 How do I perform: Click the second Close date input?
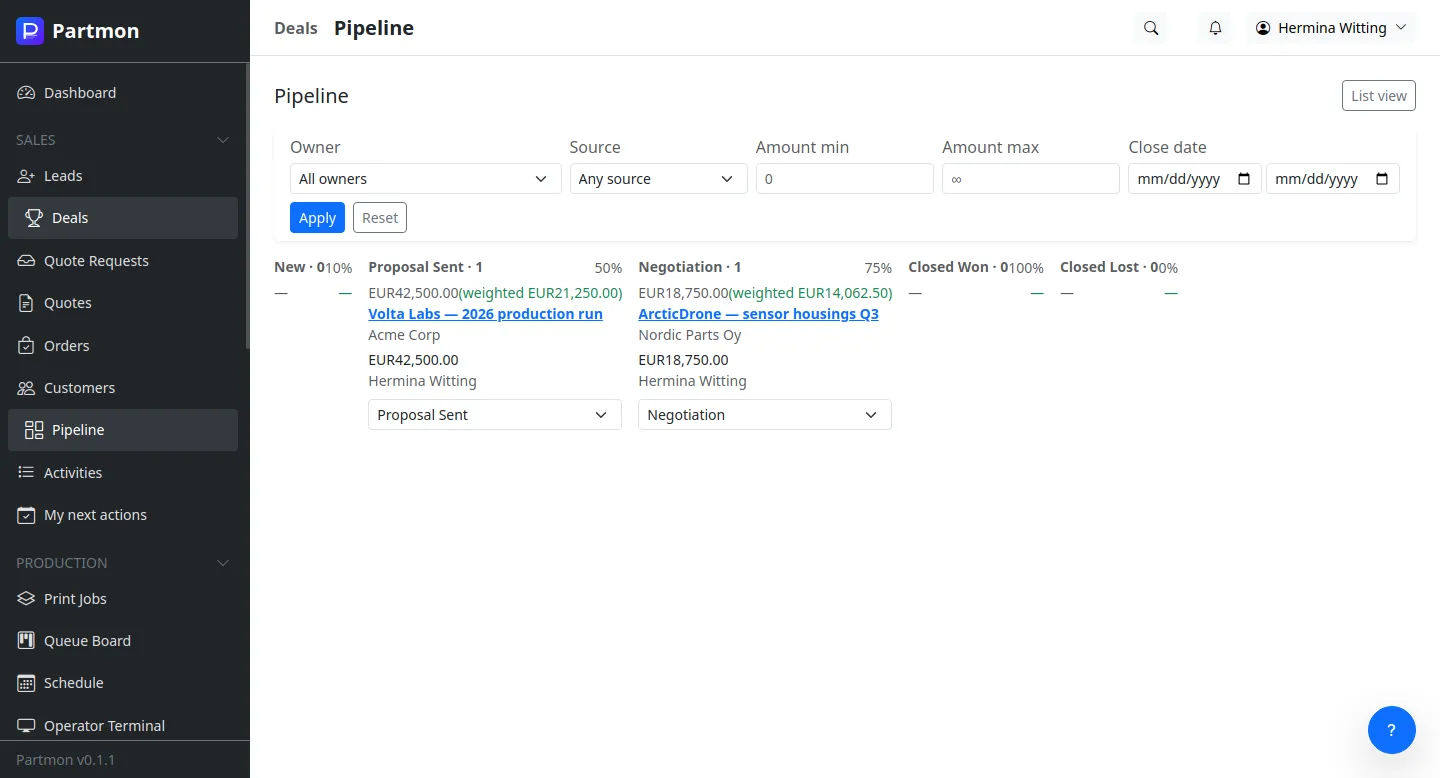(x=1333, y=179)
